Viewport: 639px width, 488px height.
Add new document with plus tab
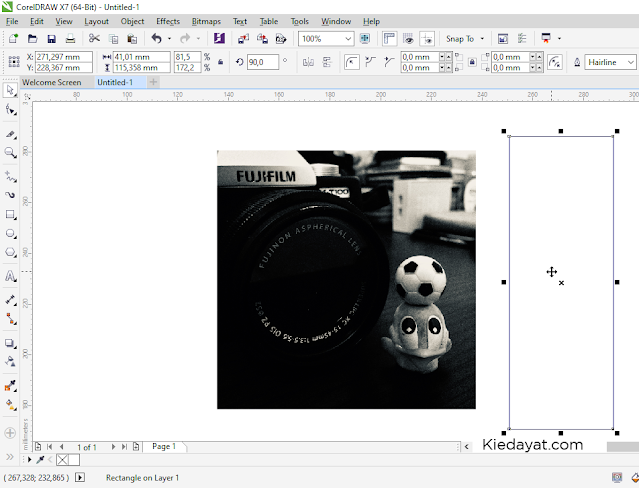[x=153, y=82]
